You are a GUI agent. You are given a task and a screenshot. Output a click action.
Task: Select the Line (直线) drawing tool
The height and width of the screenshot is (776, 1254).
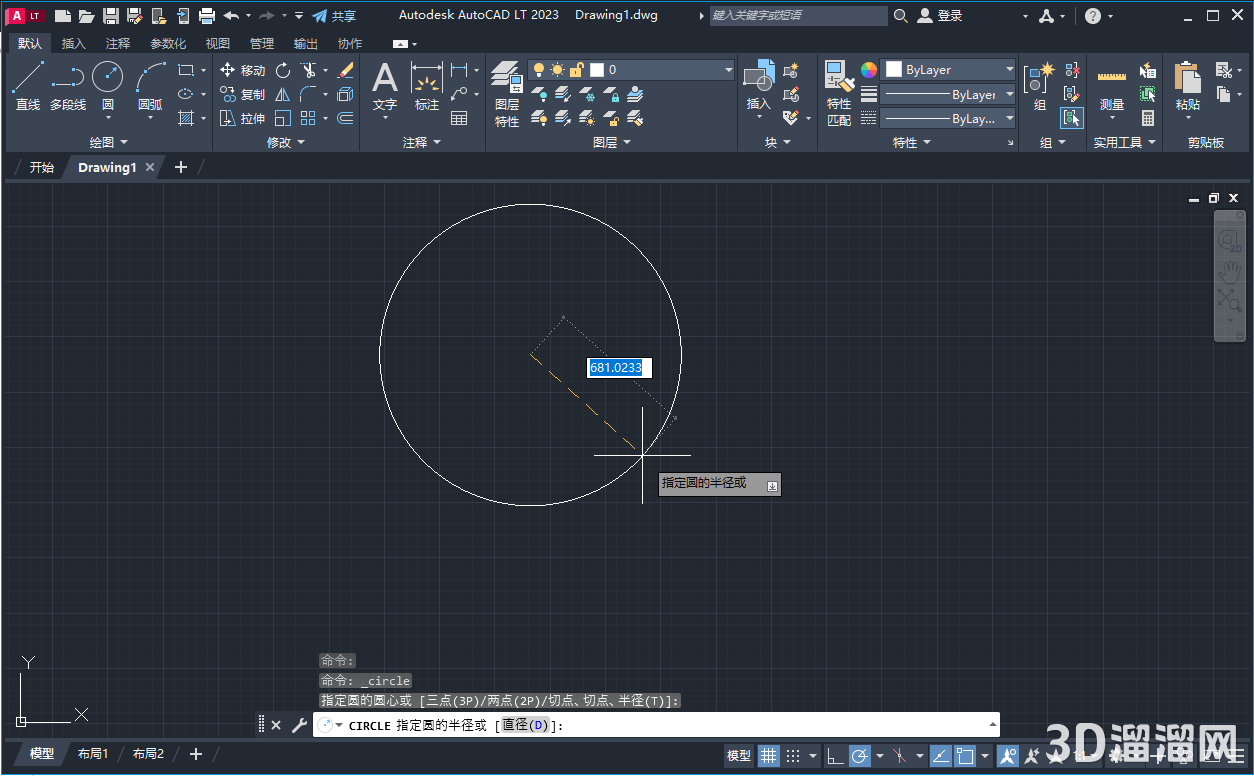pyautogui.click(x=28, y=85)
